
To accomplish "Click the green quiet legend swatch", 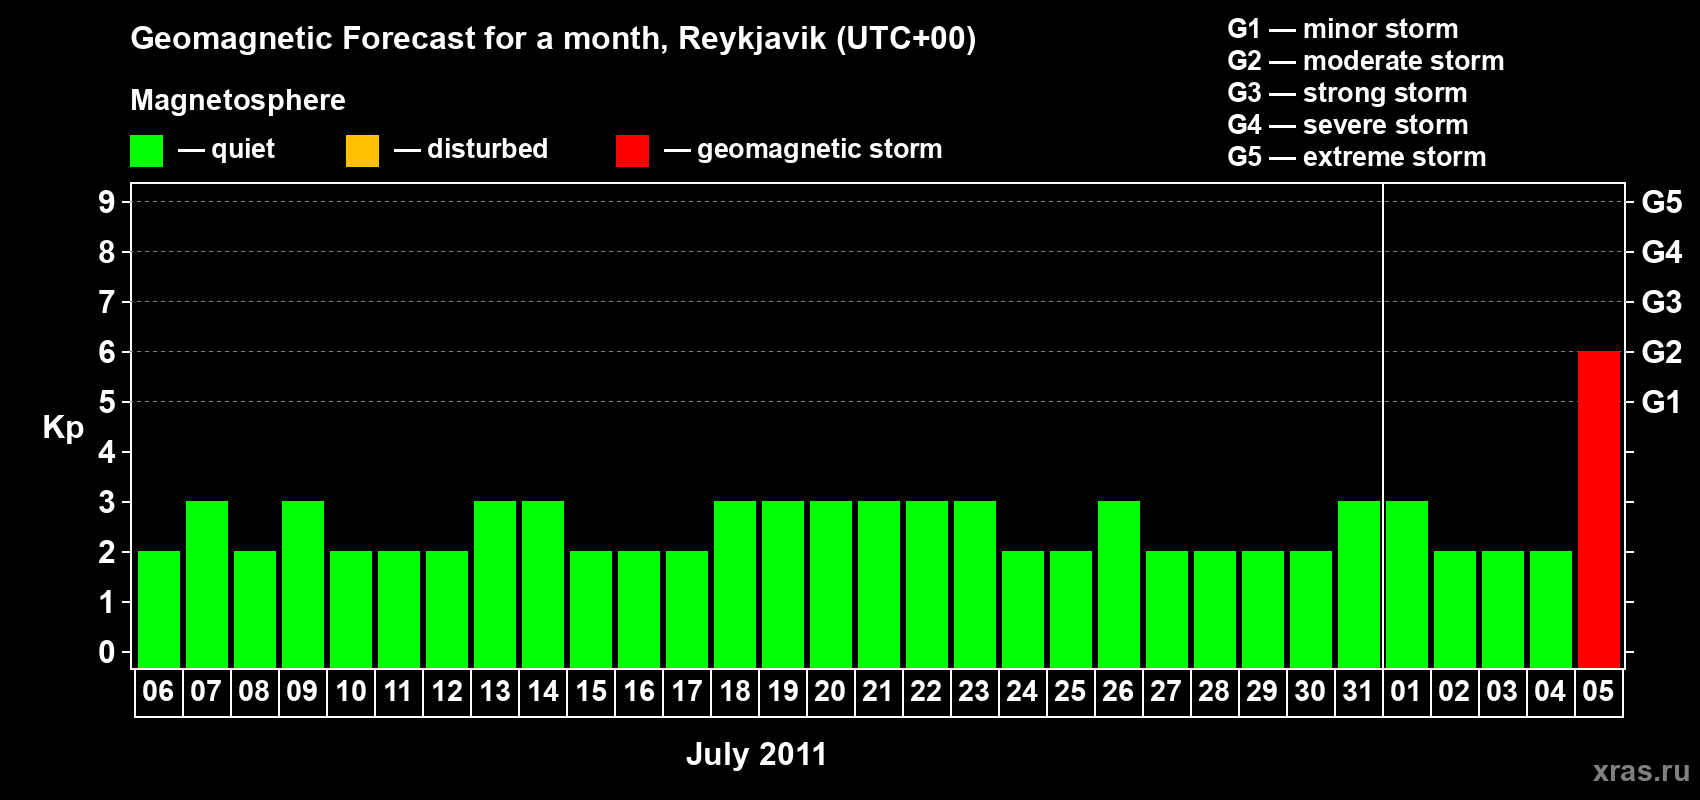I will [146, 151].
